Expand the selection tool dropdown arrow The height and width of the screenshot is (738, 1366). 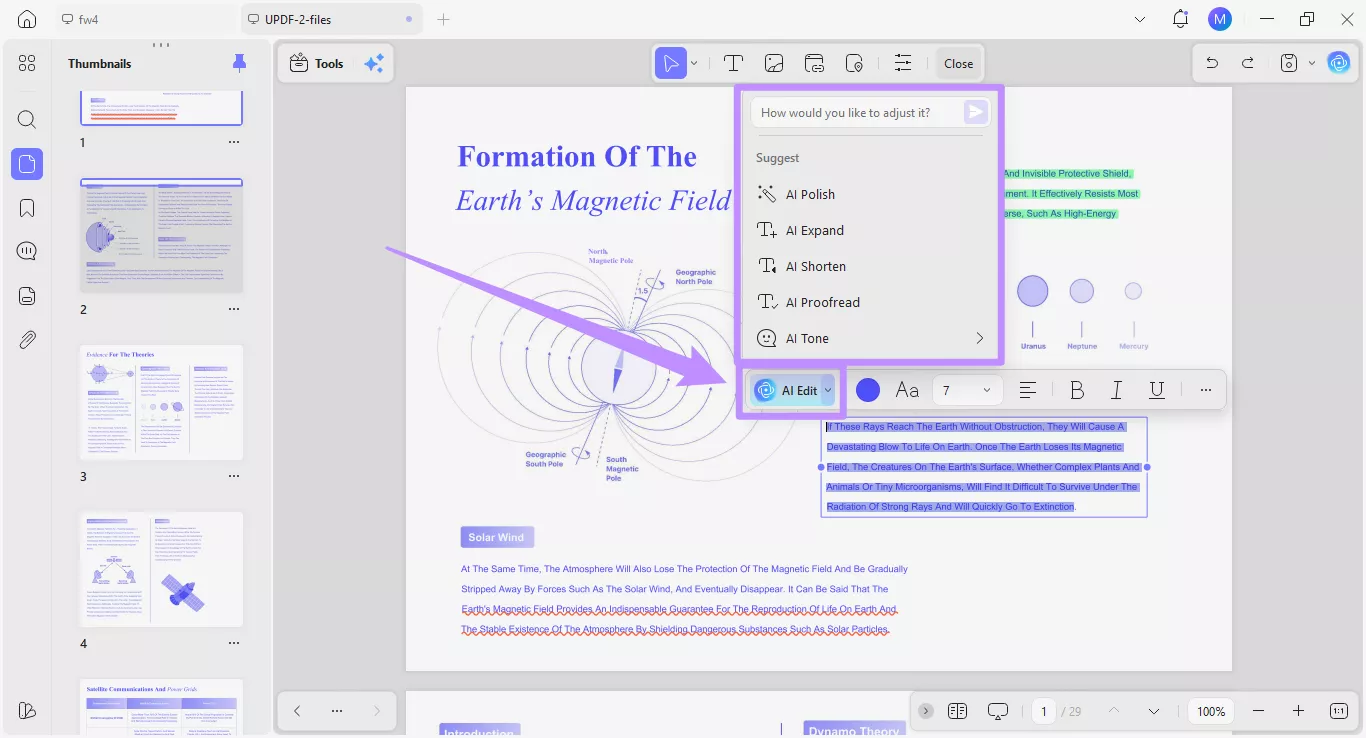(694, 63)
